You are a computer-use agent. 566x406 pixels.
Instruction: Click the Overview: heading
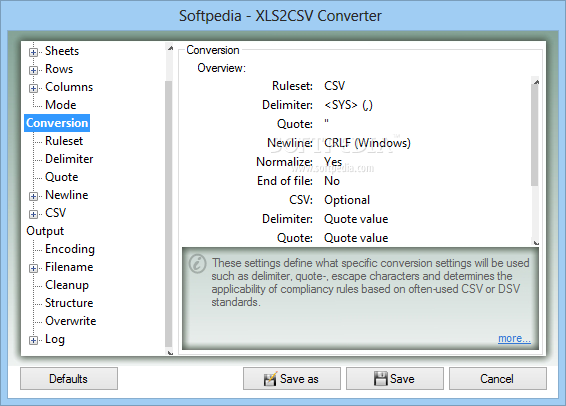222,68
